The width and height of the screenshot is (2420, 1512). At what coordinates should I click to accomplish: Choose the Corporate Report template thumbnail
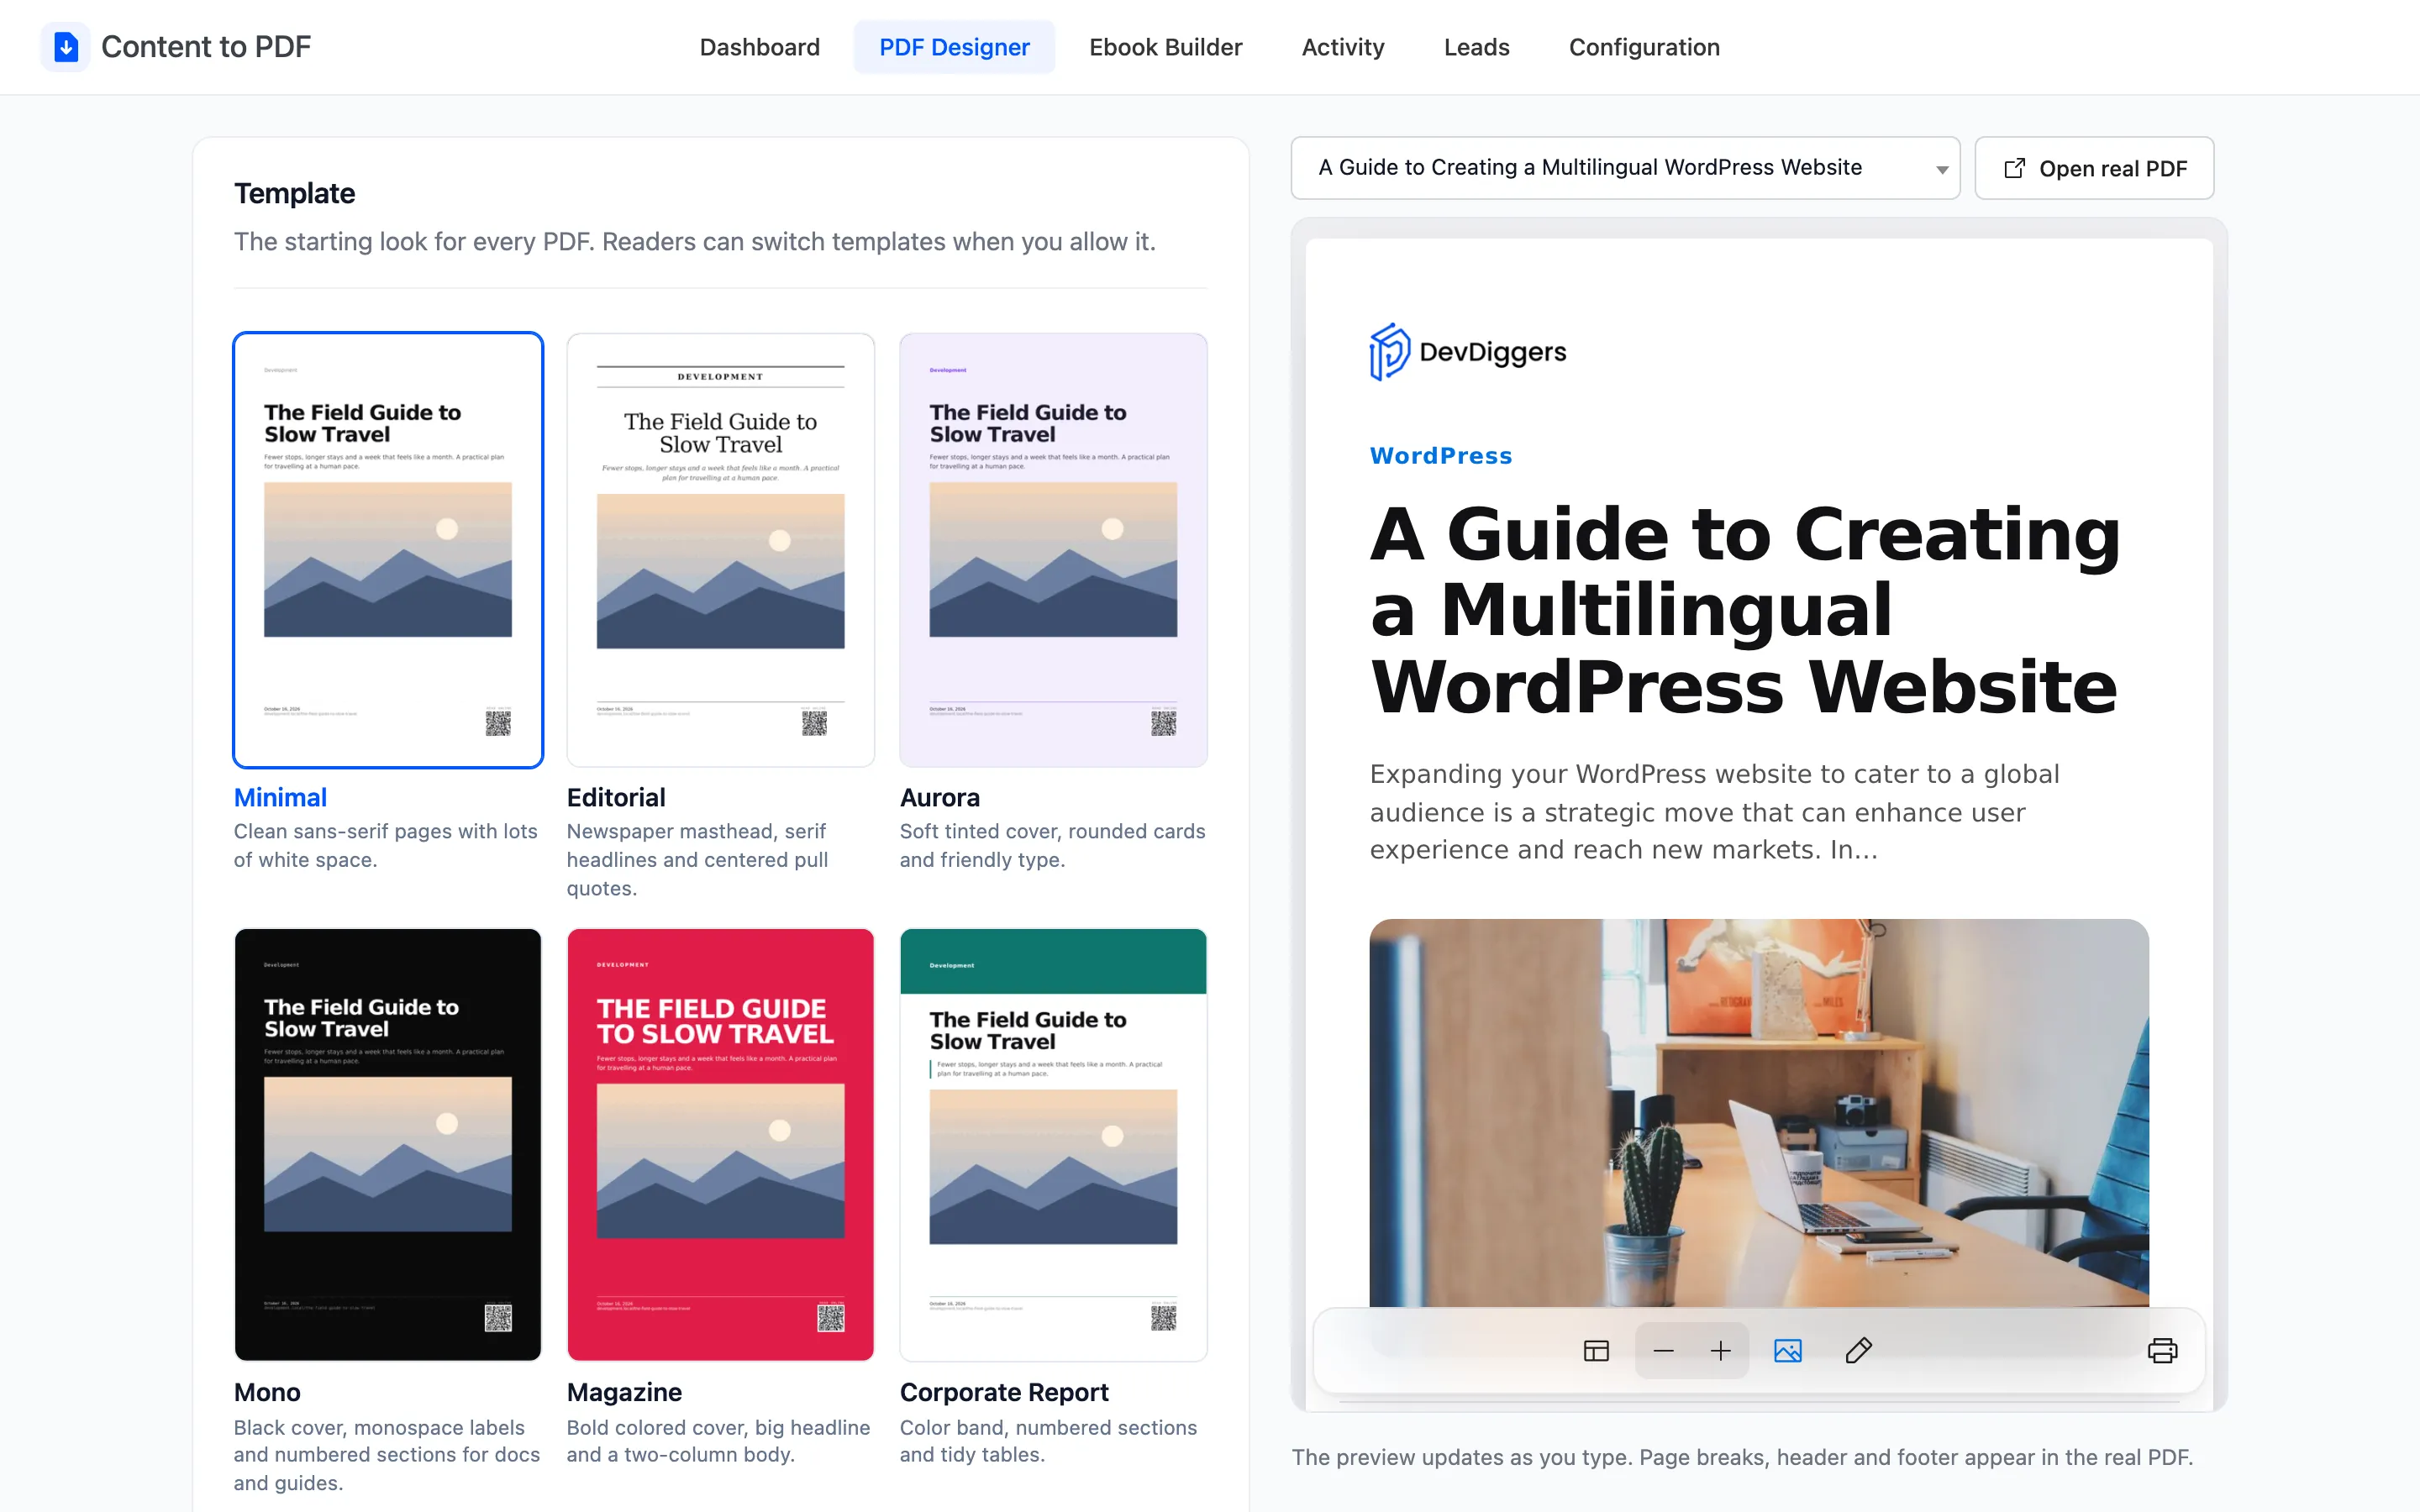click(x=1053, y=1144)
